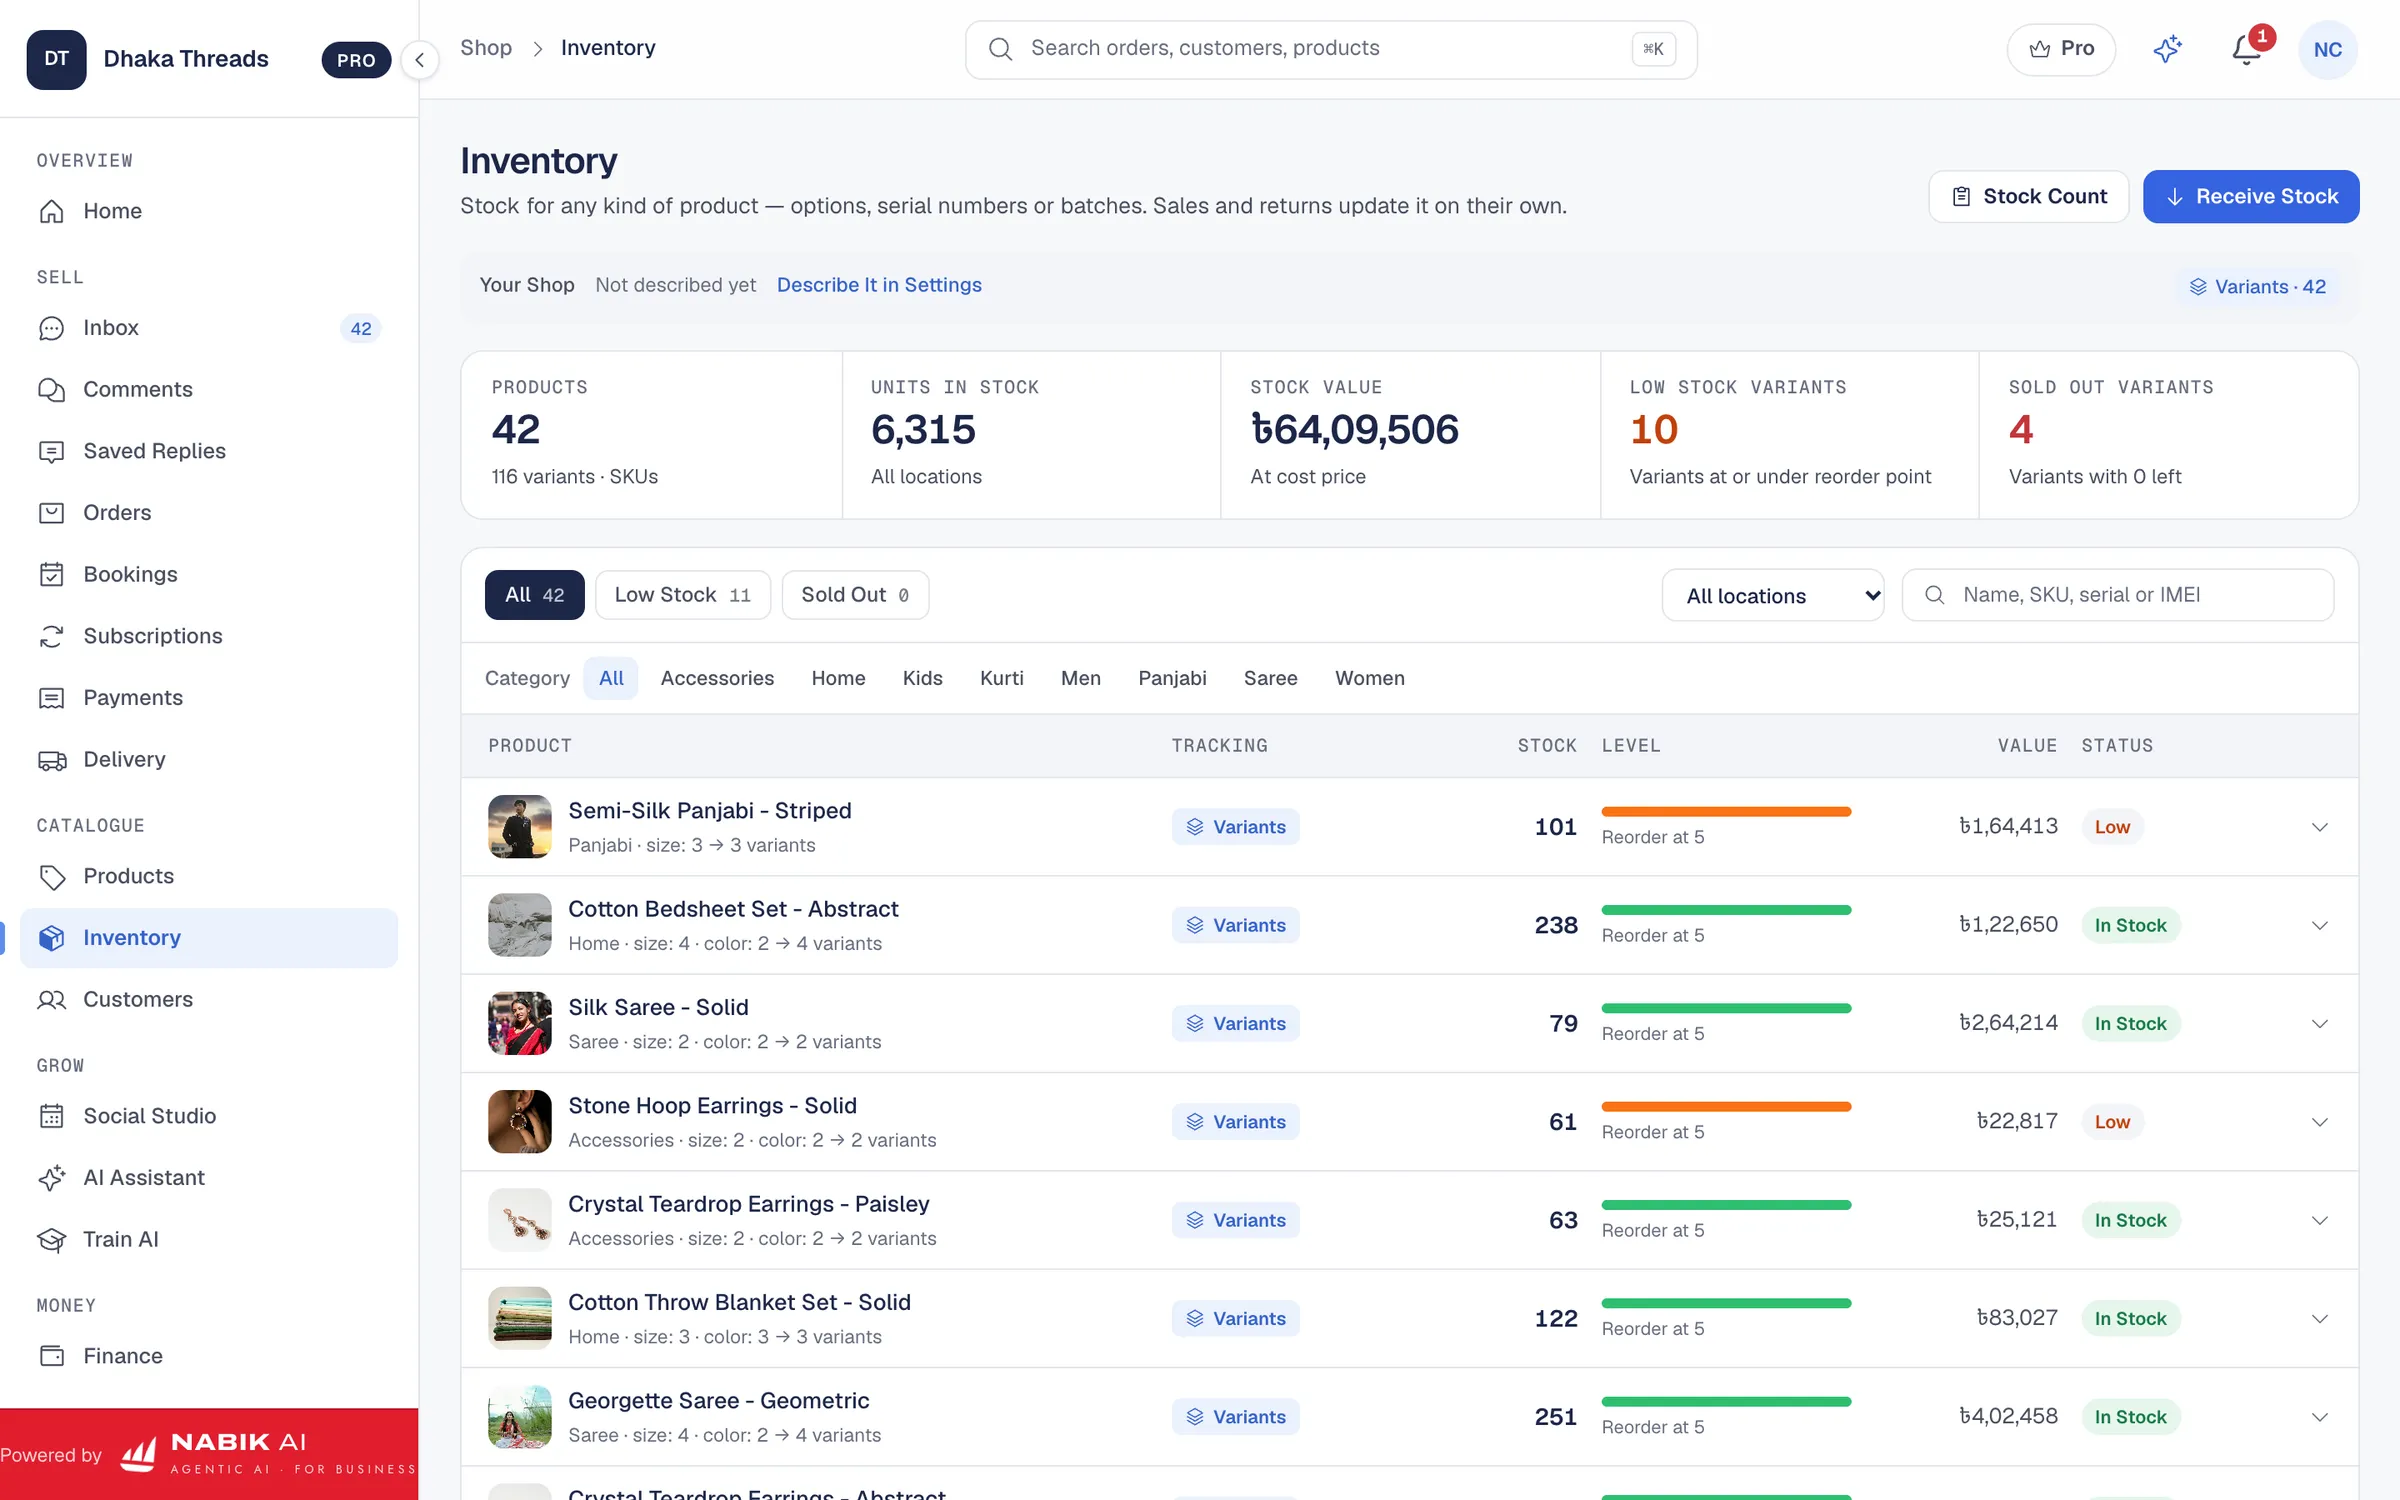Viewport: 2400px width, 1500px height.
Task: Click the Stock Count button
Action: [x=2028, y=197]
